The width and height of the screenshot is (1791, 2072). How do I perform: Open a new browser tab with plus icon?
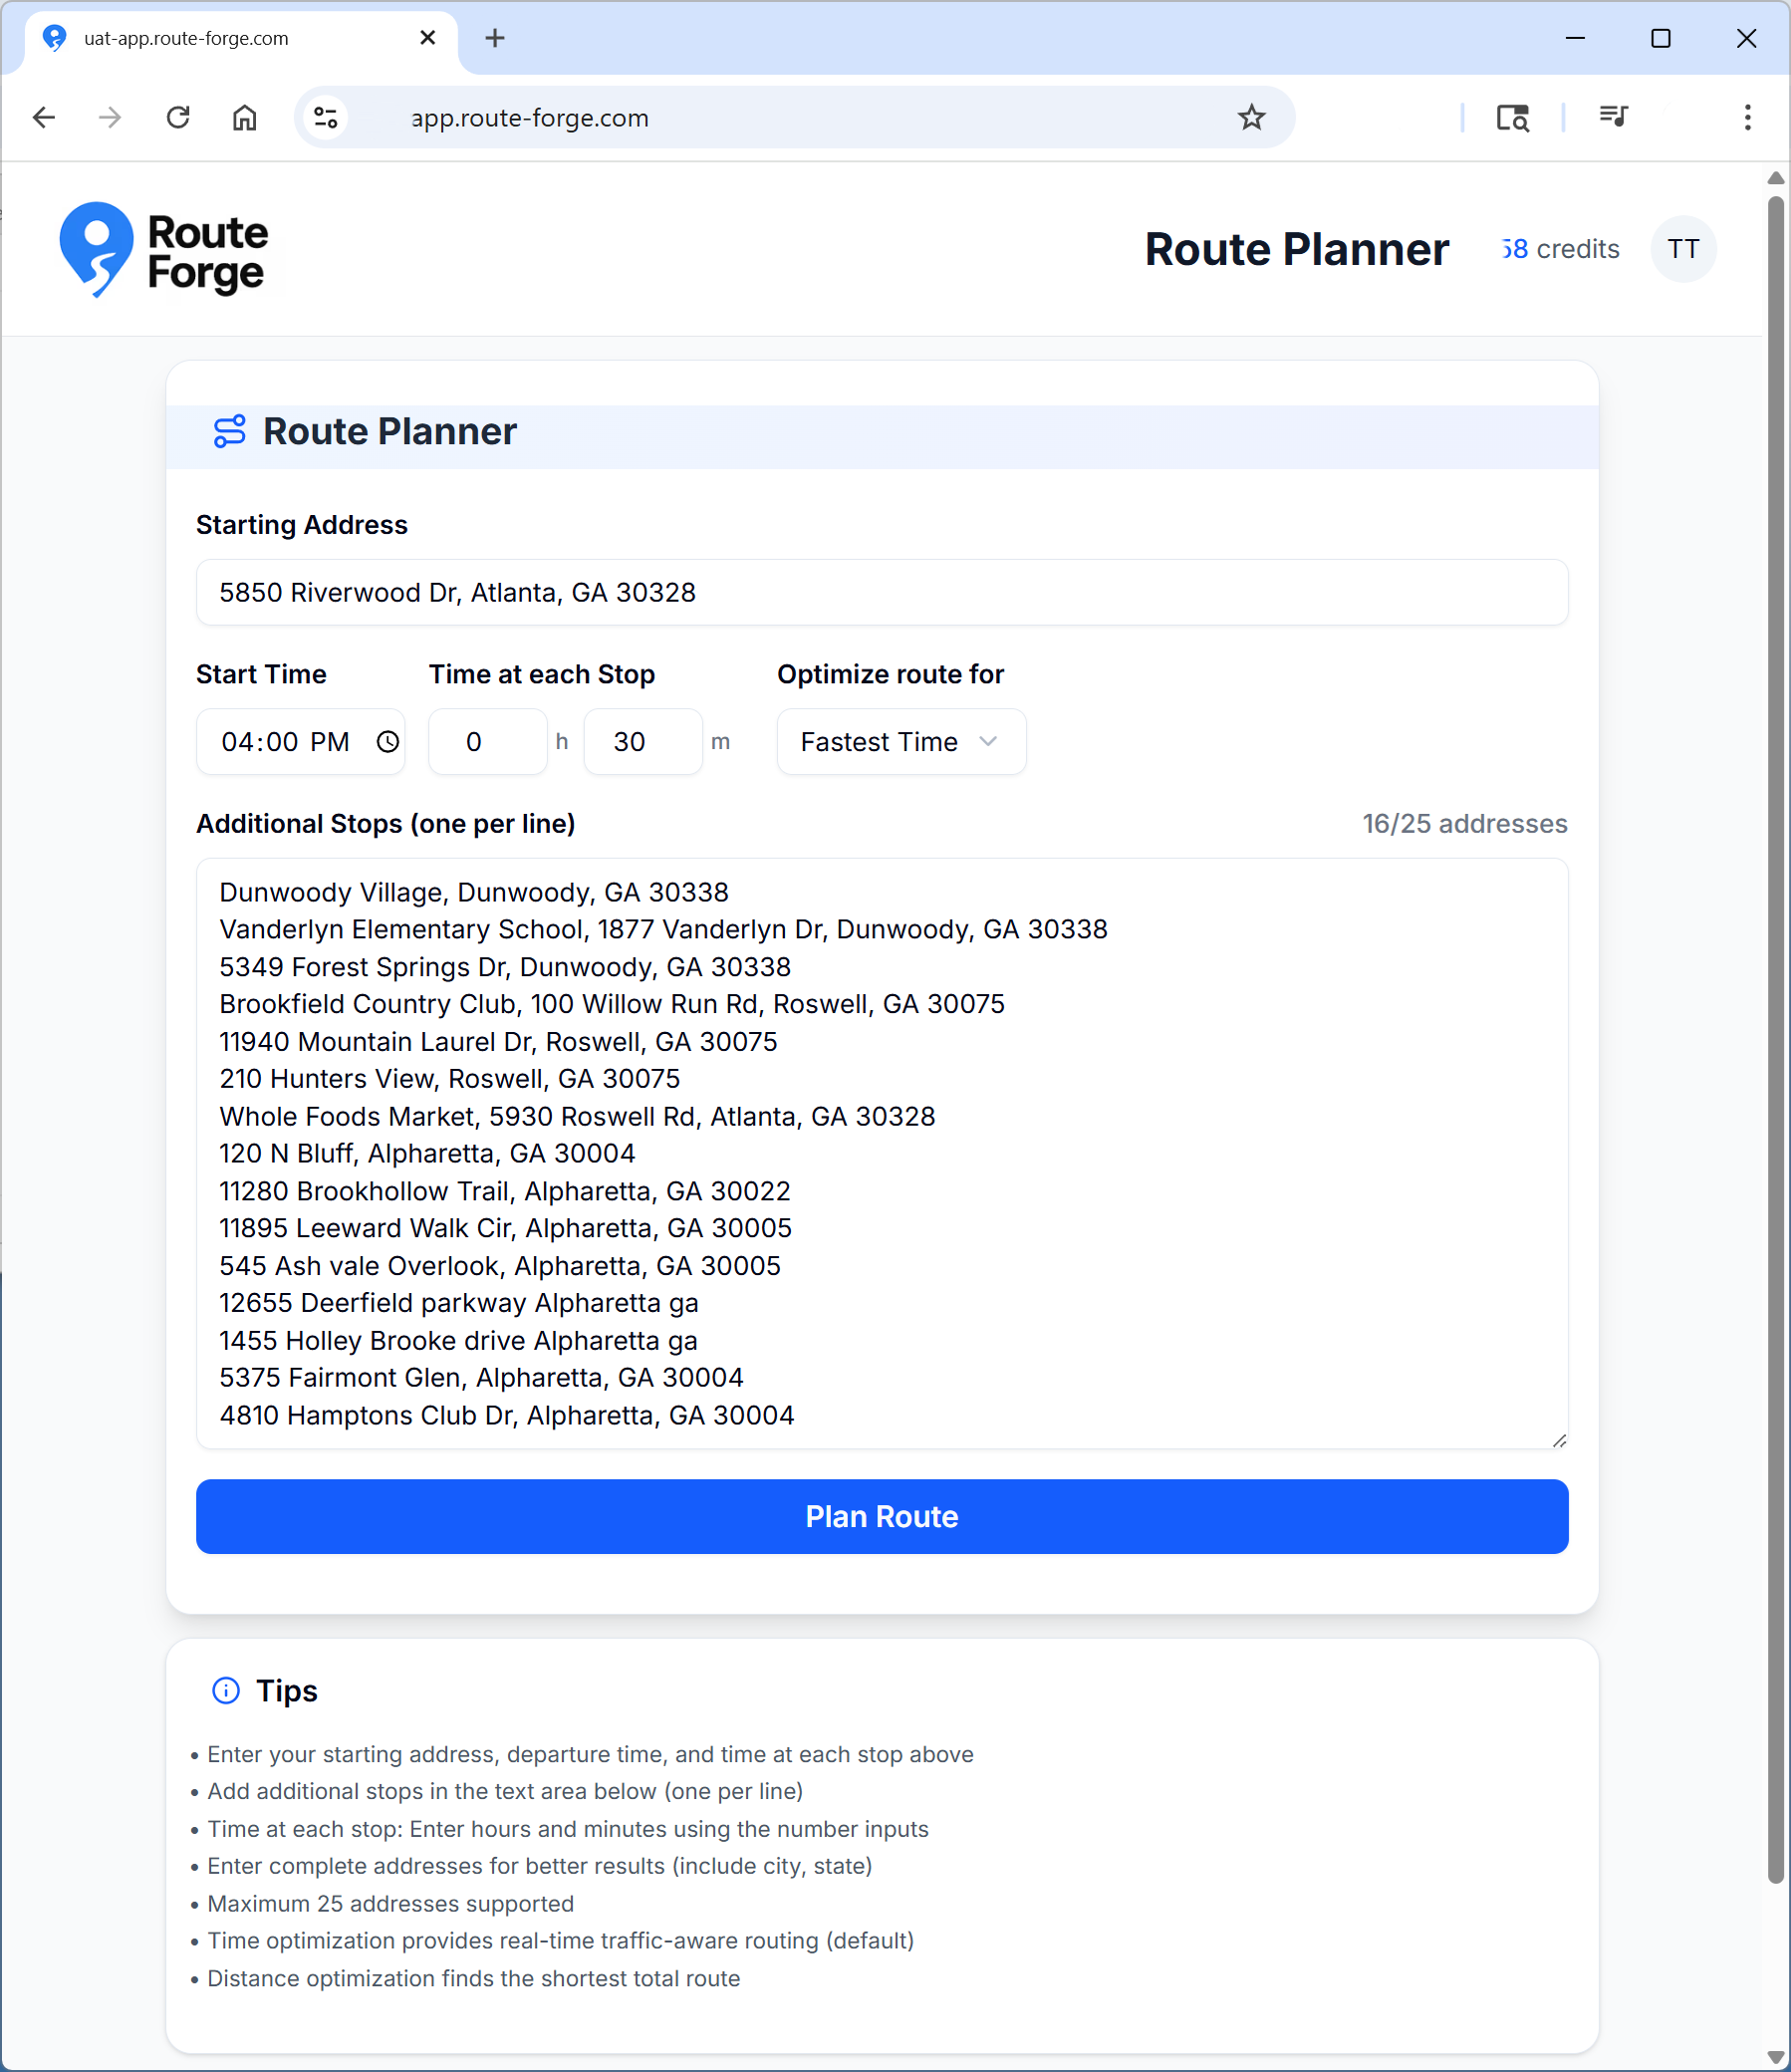click(495, 38)
